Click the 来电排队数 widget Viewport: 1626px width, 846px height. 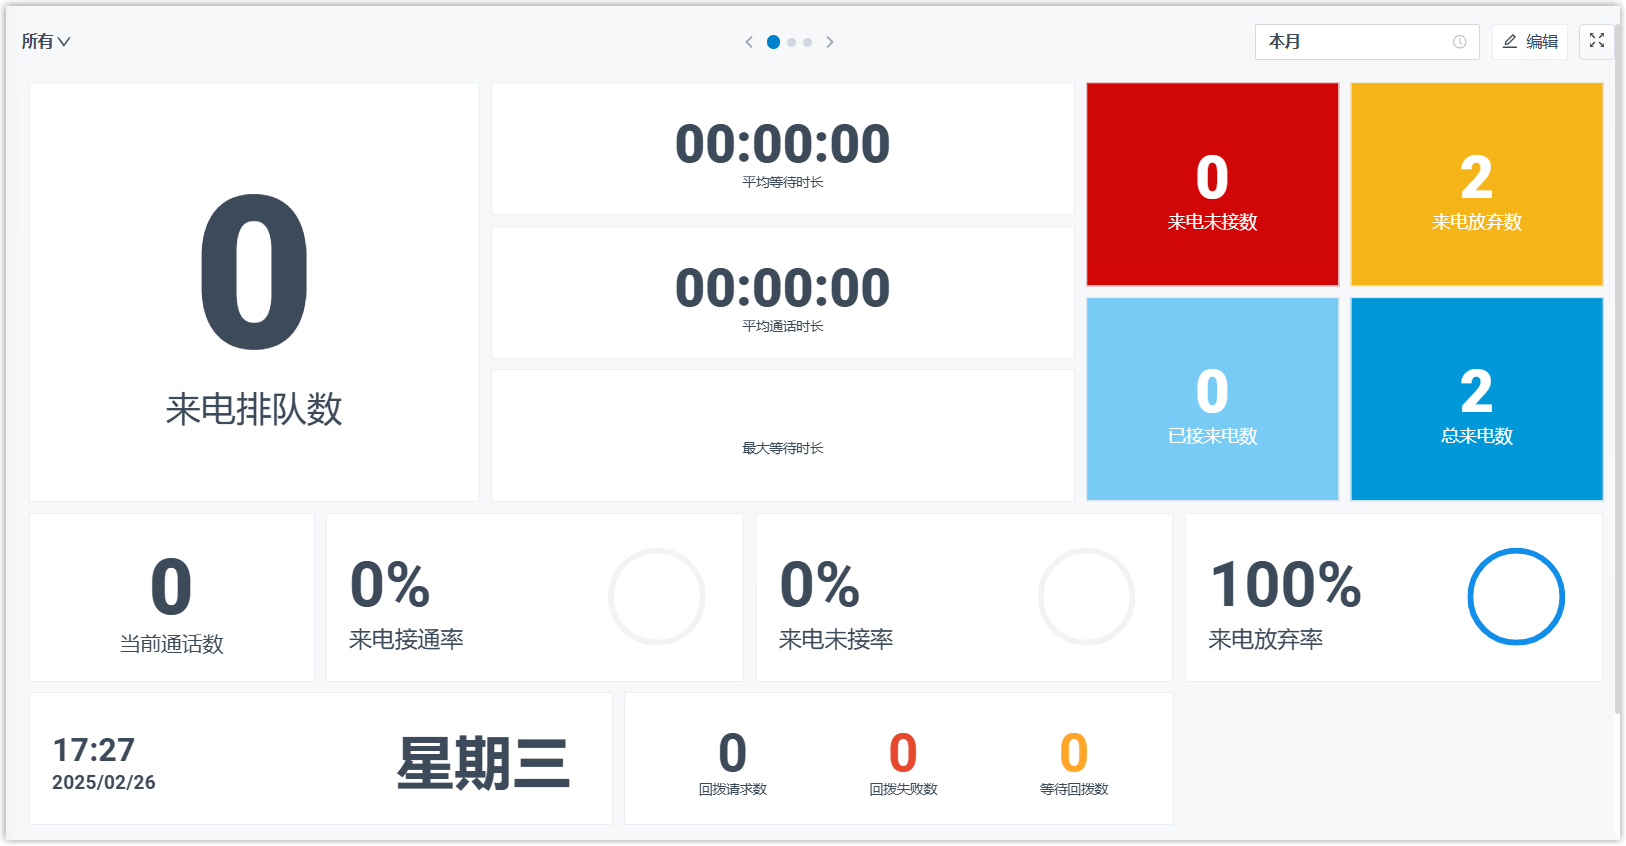pos(254,292)
